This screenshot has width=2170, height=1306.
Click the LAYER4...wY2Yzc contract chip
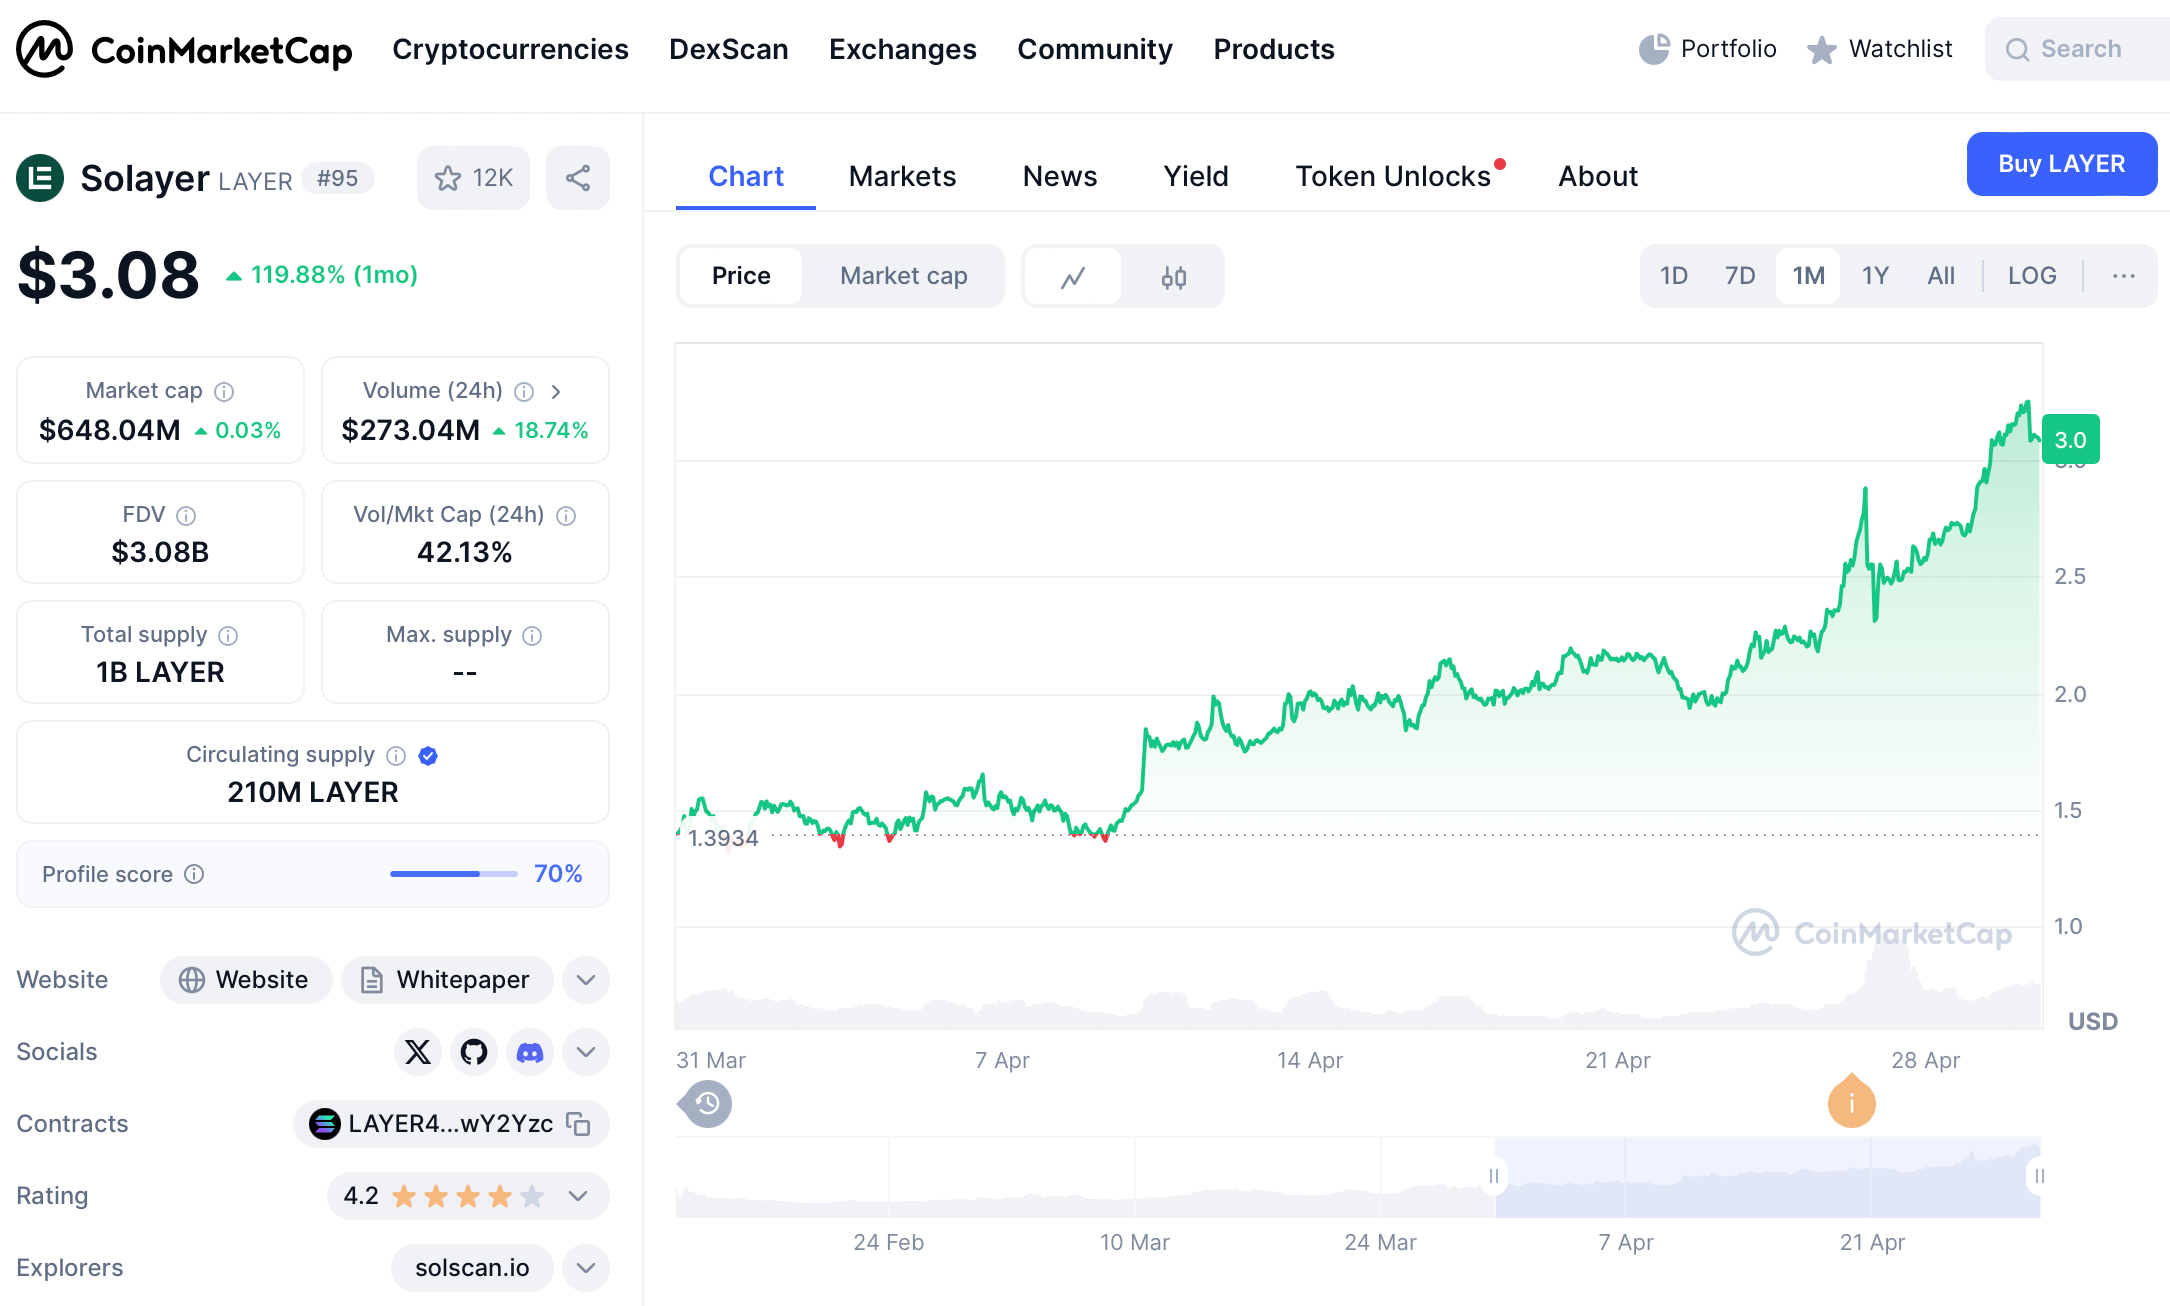click(450, 1124)
